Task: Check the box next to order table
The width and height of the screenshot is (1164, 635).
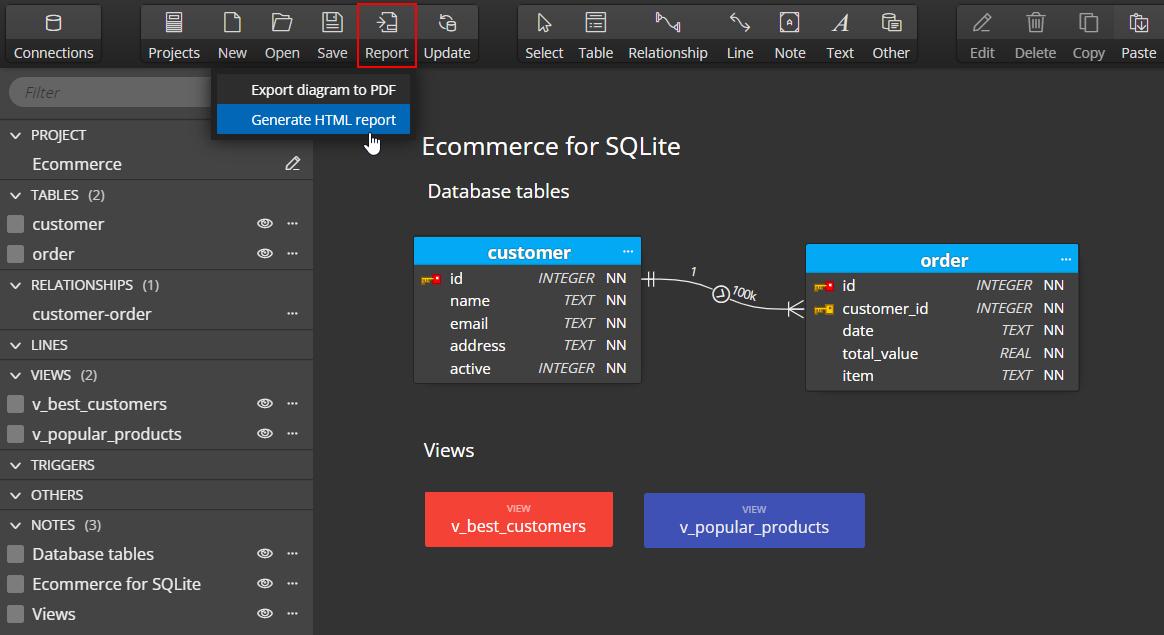Action: click(x=15, y=254)
